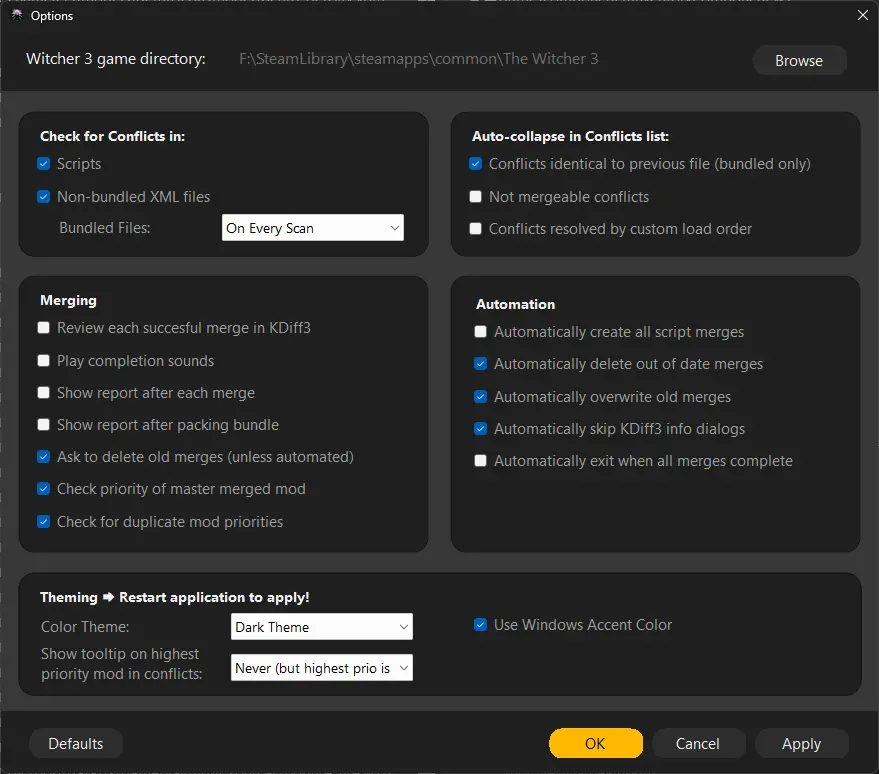Screen dimensions: 879x774
Task: Close the Options dialog
Action: (863, 15)
